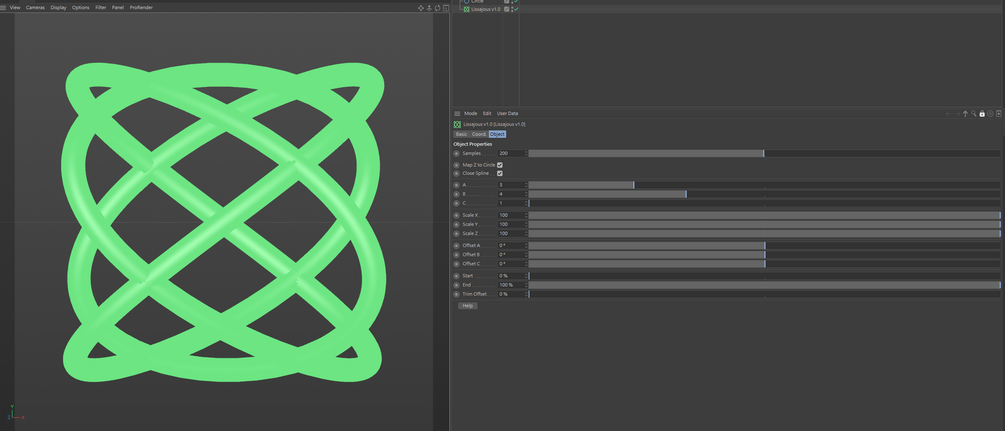Click the Close Spline keyframe circle
Viewport: 1005px width, 431px height.
click(x=456, y=174)
